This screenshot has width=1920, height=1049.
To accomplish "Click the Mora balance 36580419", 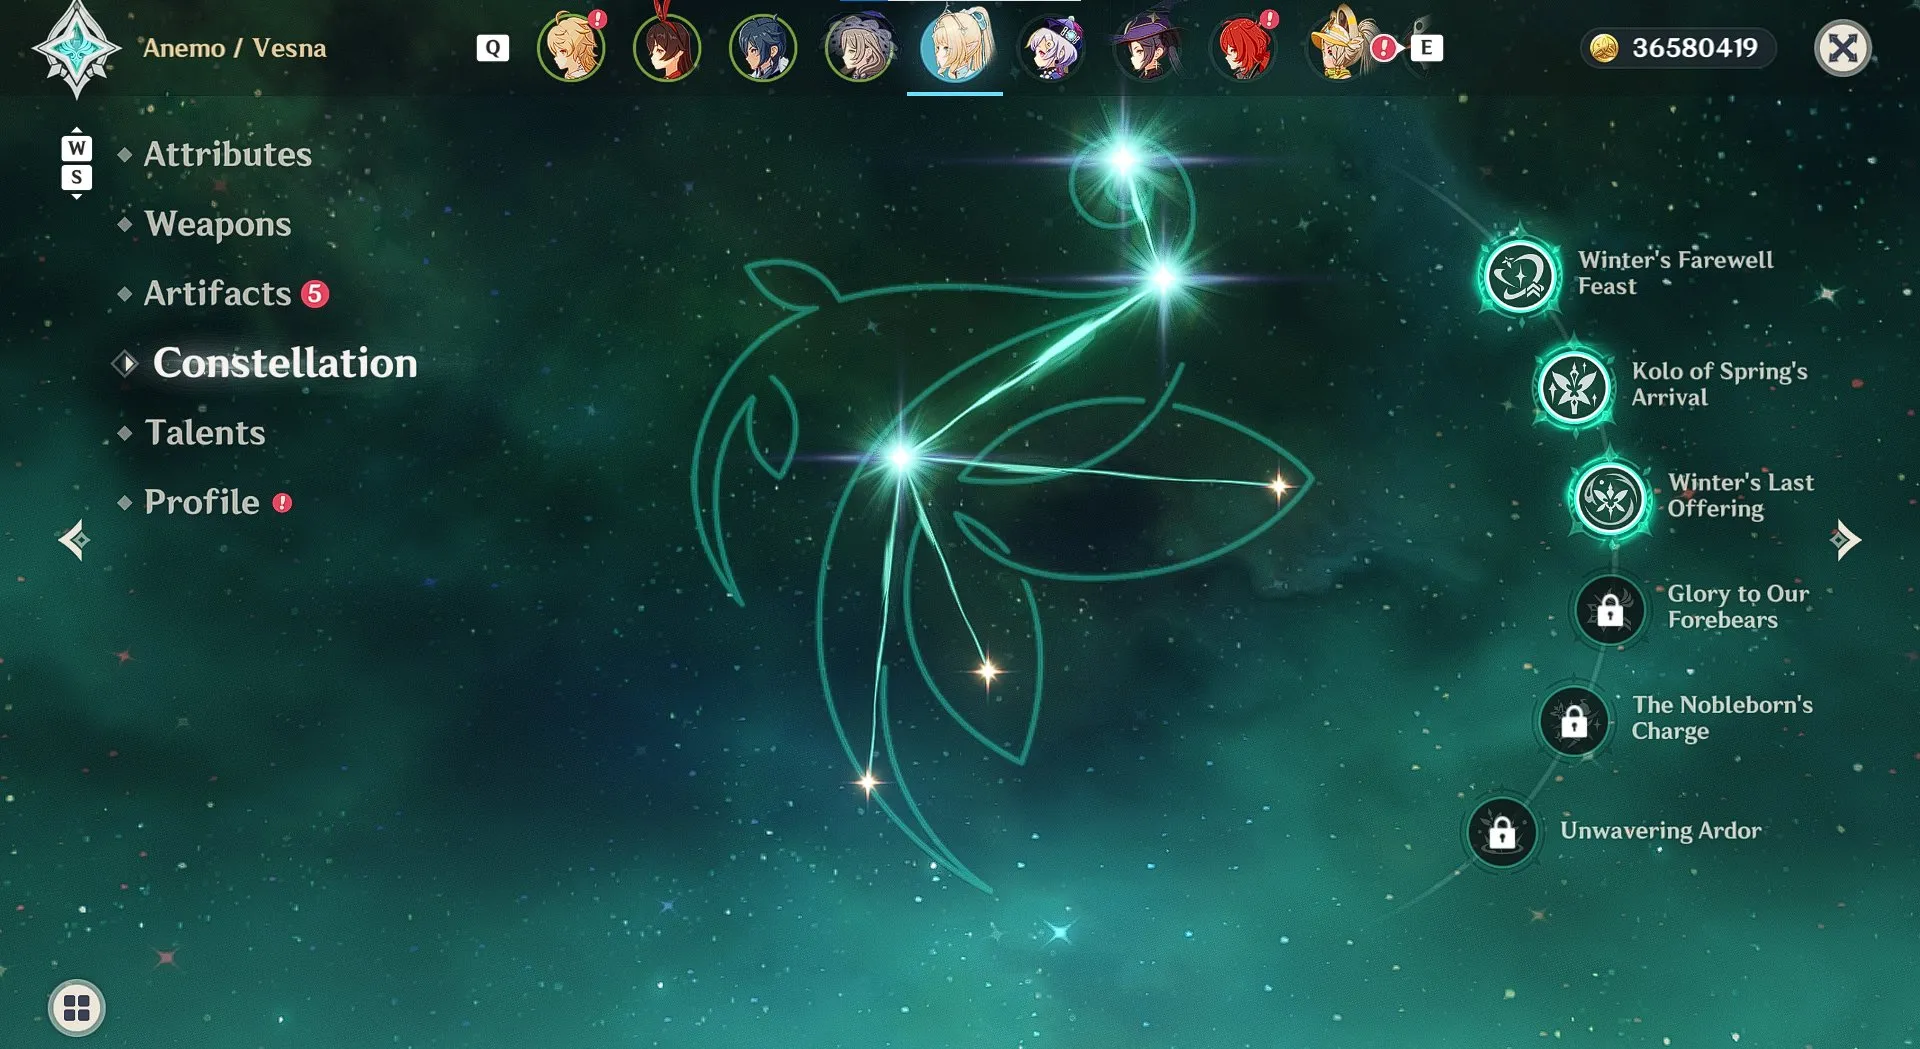I will 1678,48.
